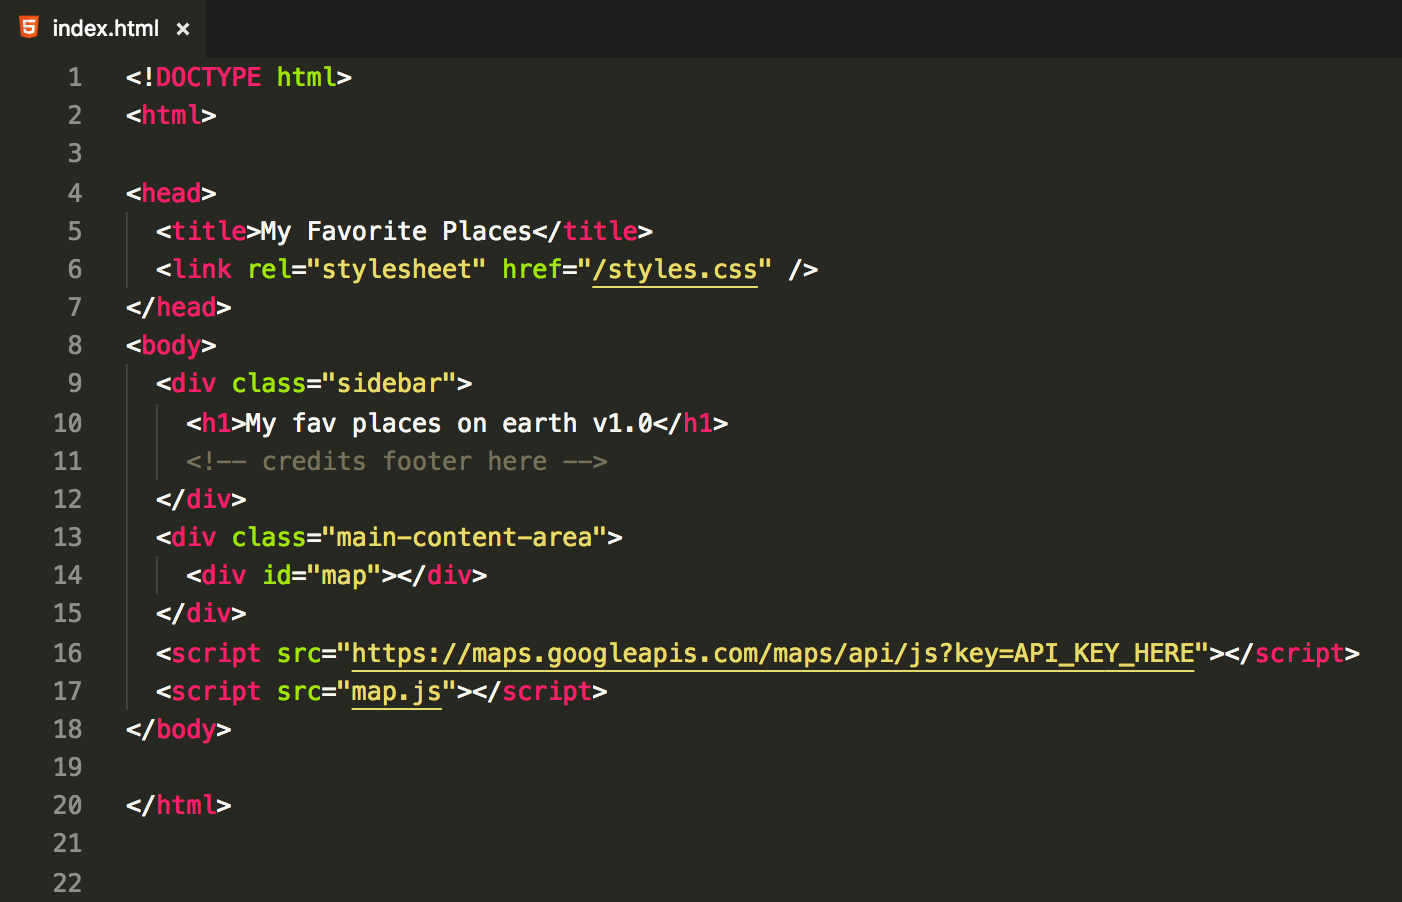The image size is (1402, 902).
Task: Open the Google Maps API script URL
Action: pos(773,654)
